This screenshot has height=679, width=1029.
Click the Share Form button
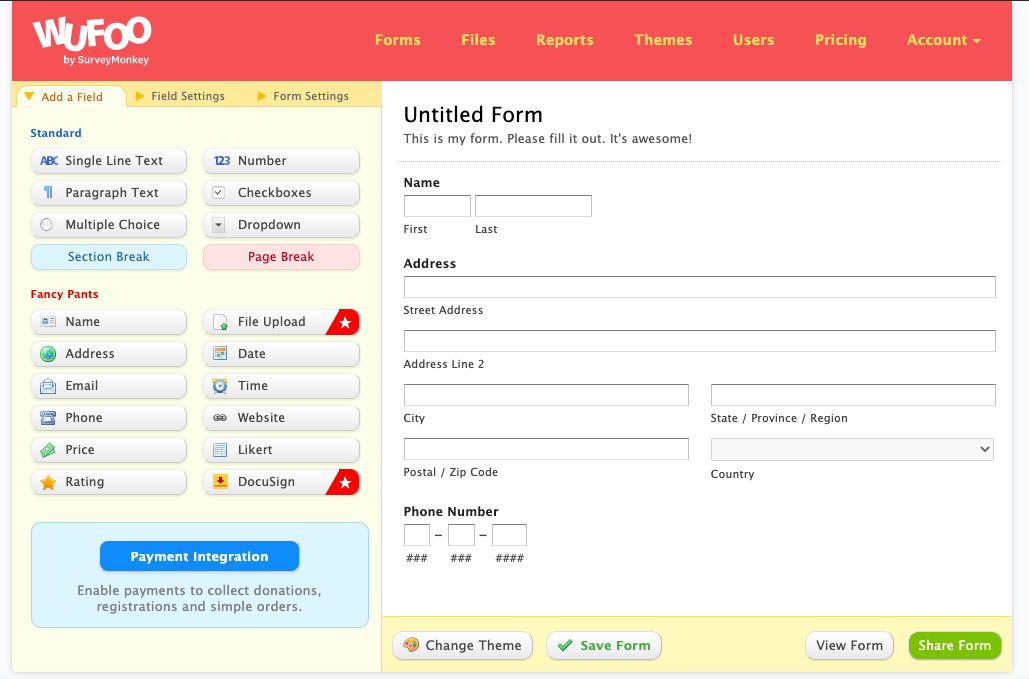tap(955, 646)
